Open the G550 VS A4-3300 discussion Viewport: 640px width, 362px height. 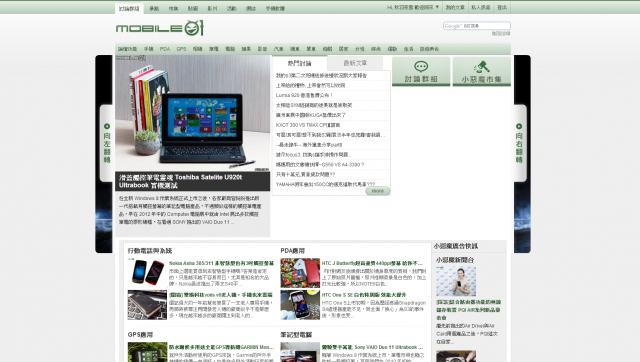[x=320, y=164]
